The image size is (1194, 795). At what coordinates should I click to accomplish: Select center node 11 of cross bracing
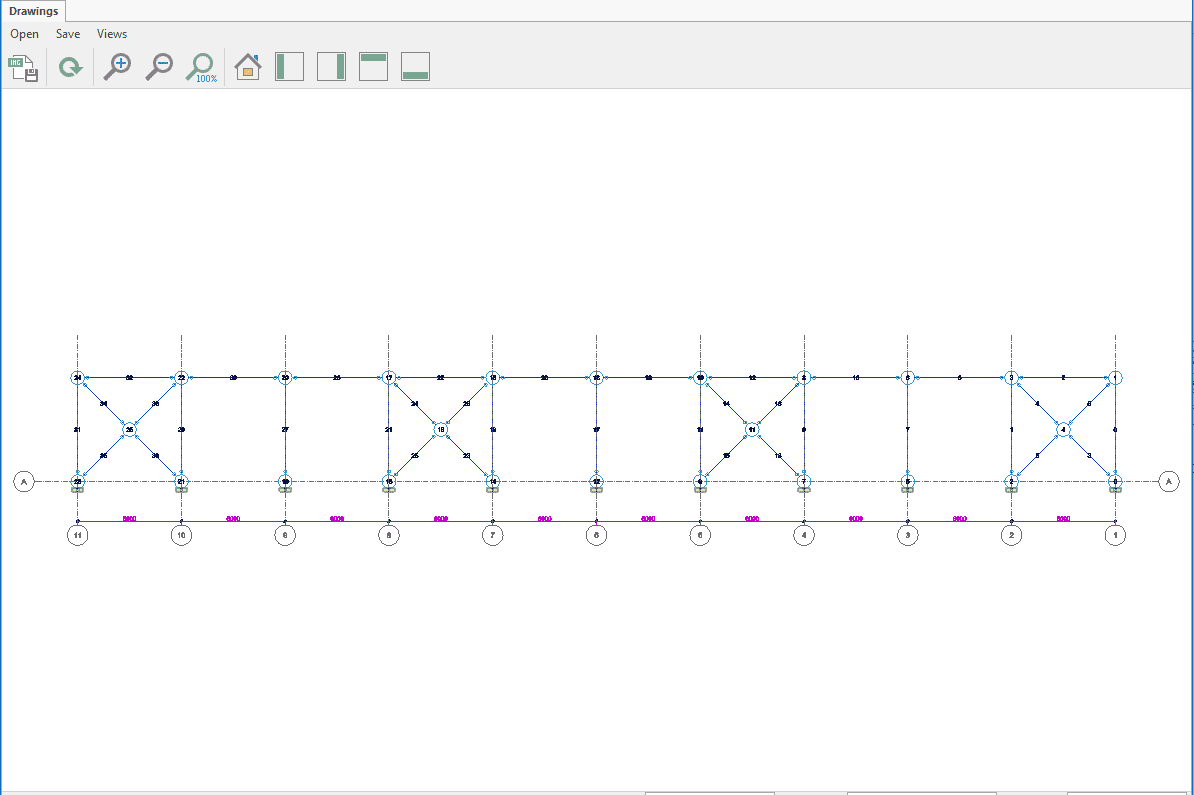(752, 429)
